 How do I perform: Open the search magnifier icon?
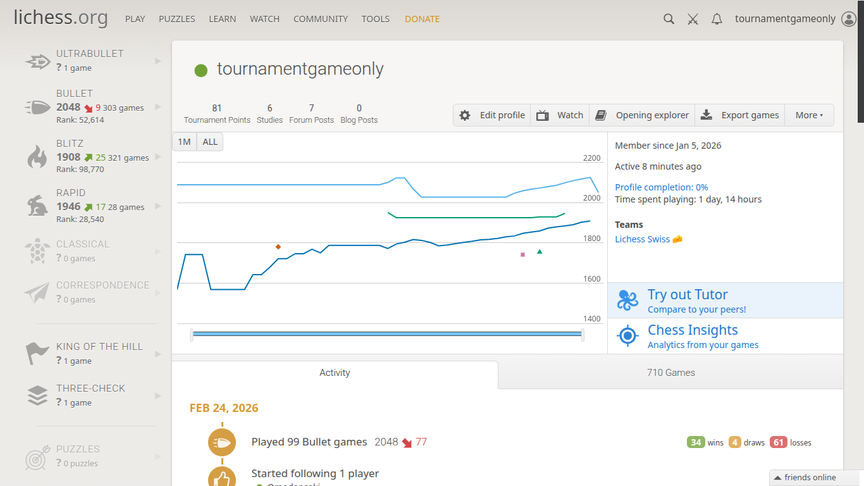(669, 19)
